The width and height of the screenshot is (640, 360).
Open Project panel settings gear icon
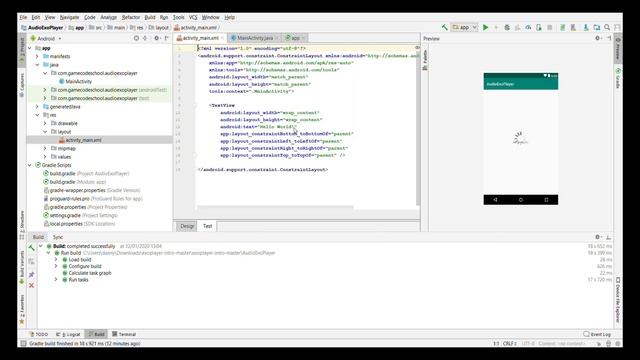(157, 38)
